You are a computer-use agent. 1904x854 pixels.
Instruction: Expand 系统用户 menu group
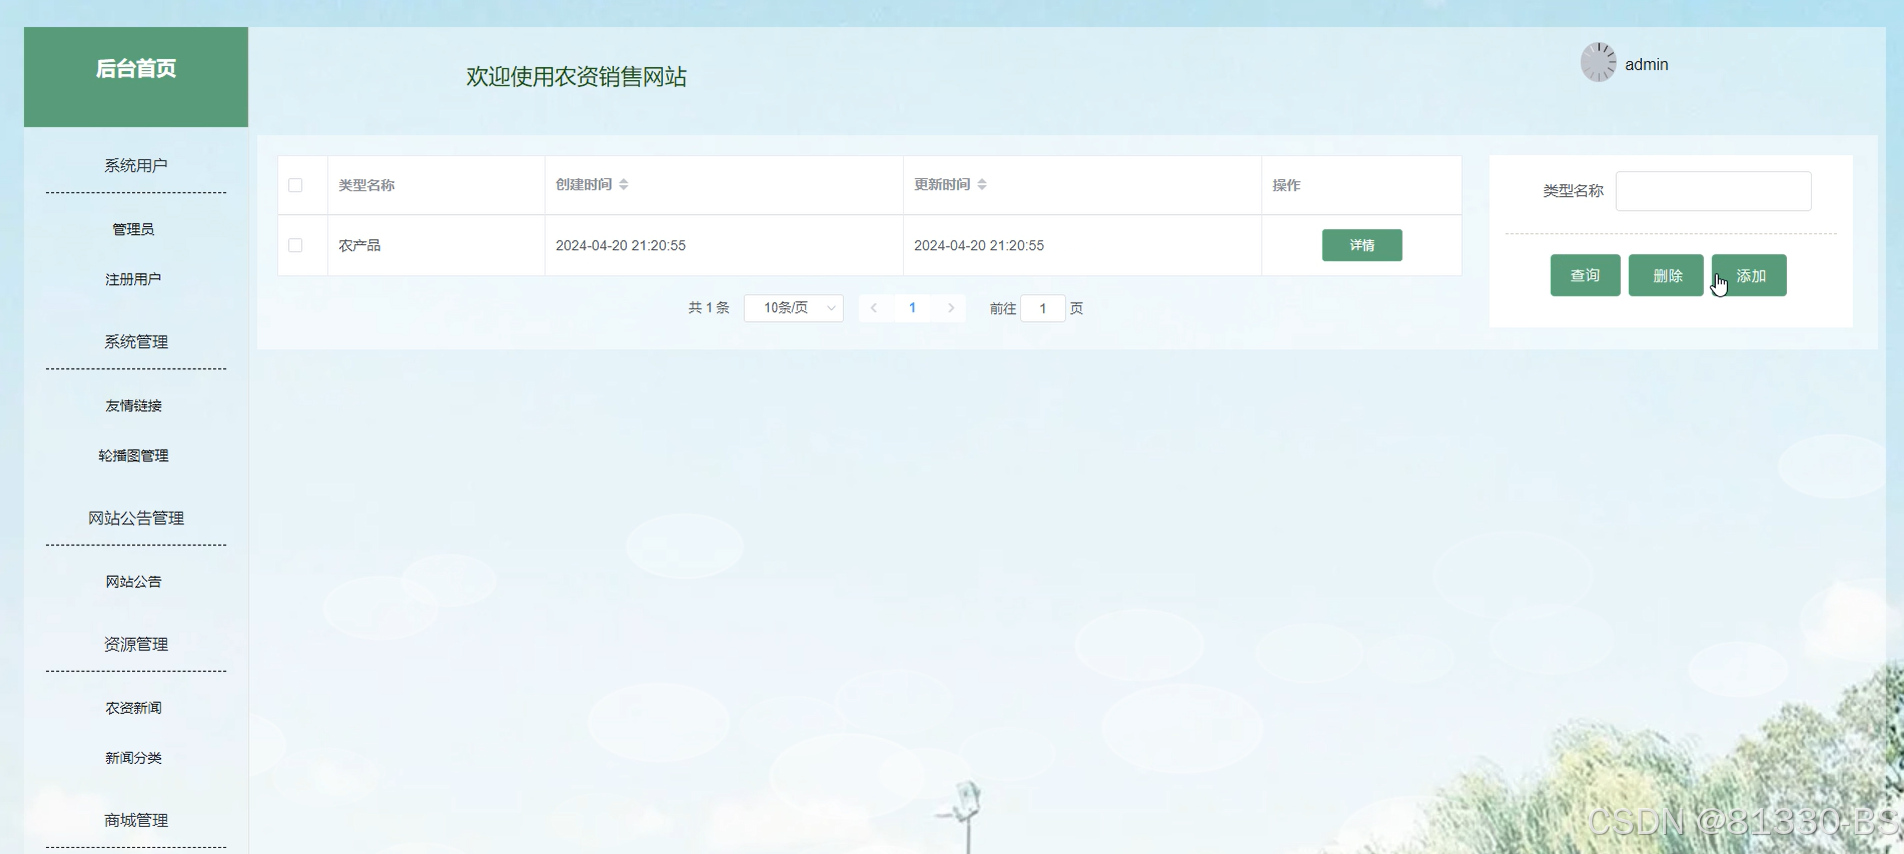136,166
